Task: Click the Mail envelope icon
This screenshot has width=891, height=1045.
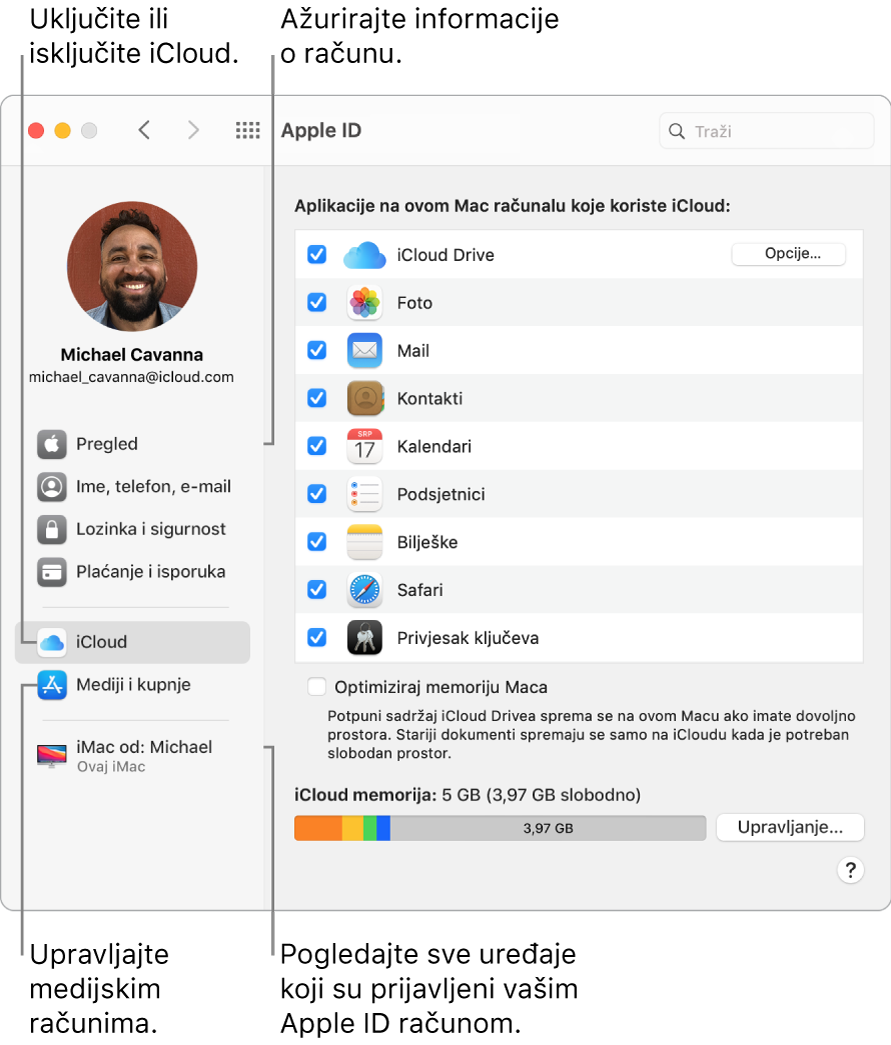Action: click(364, 350)
